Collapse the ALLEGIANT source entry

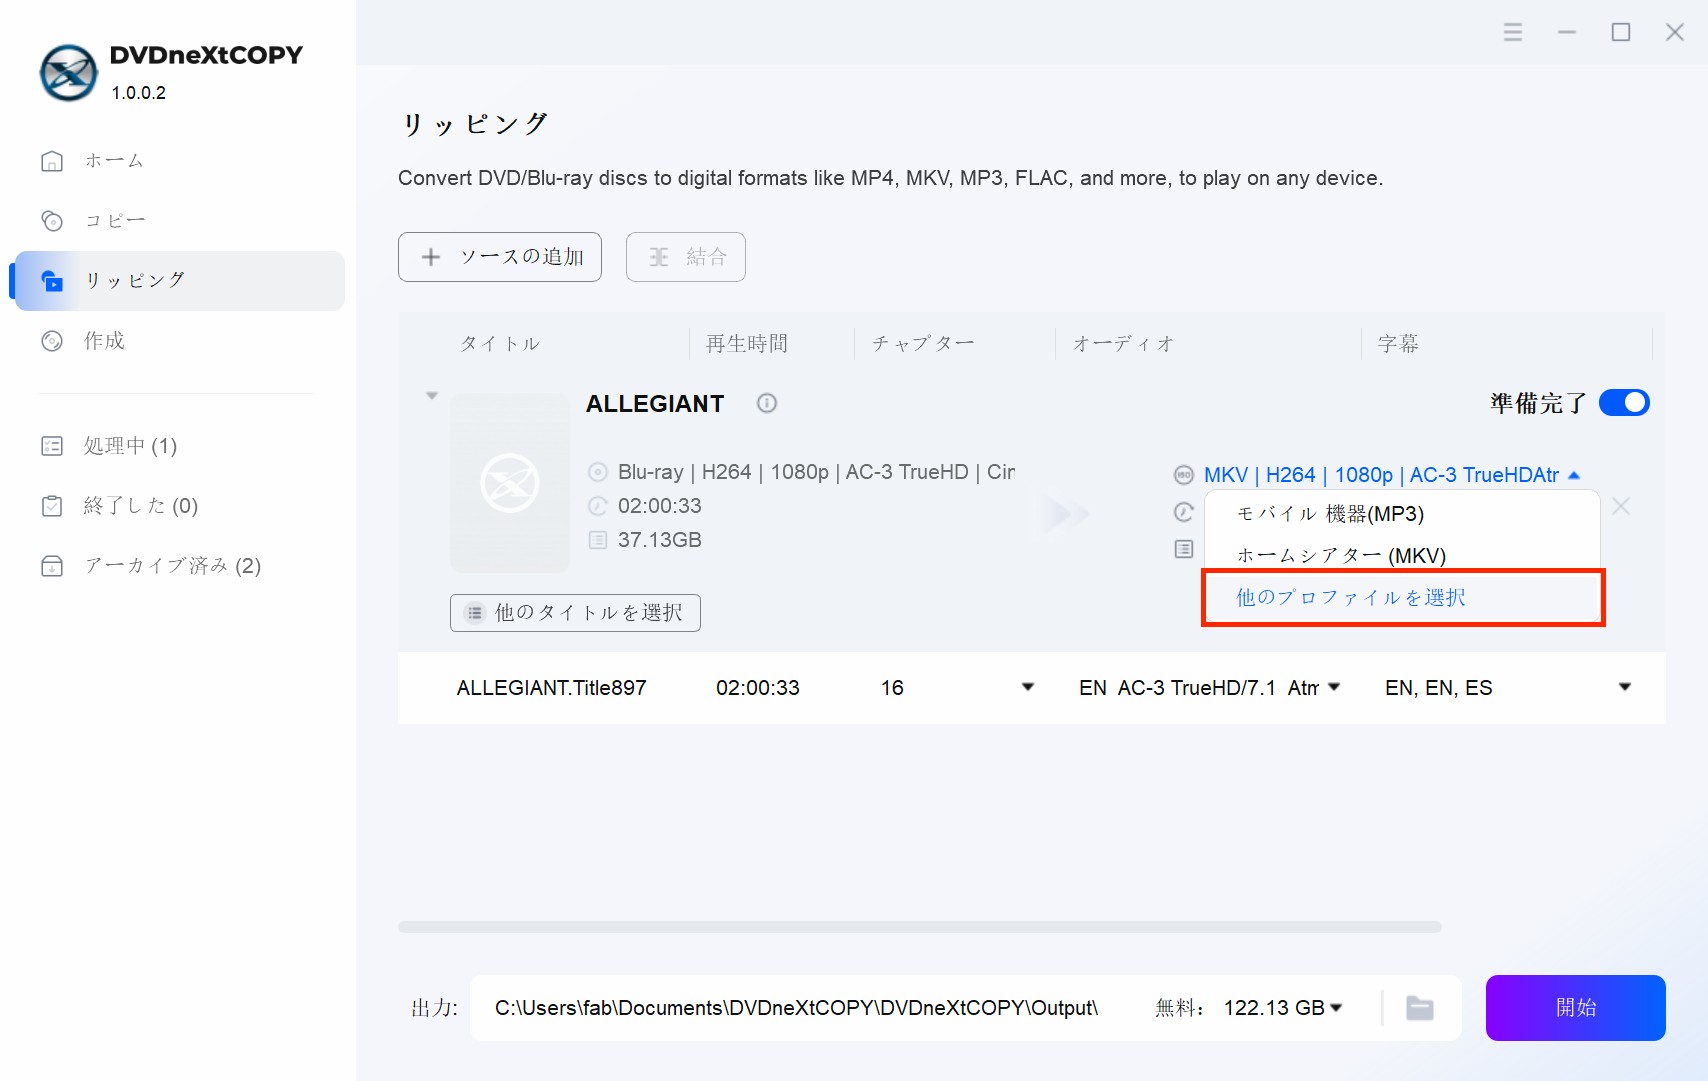pyautogui.click(x=432, y=396)
